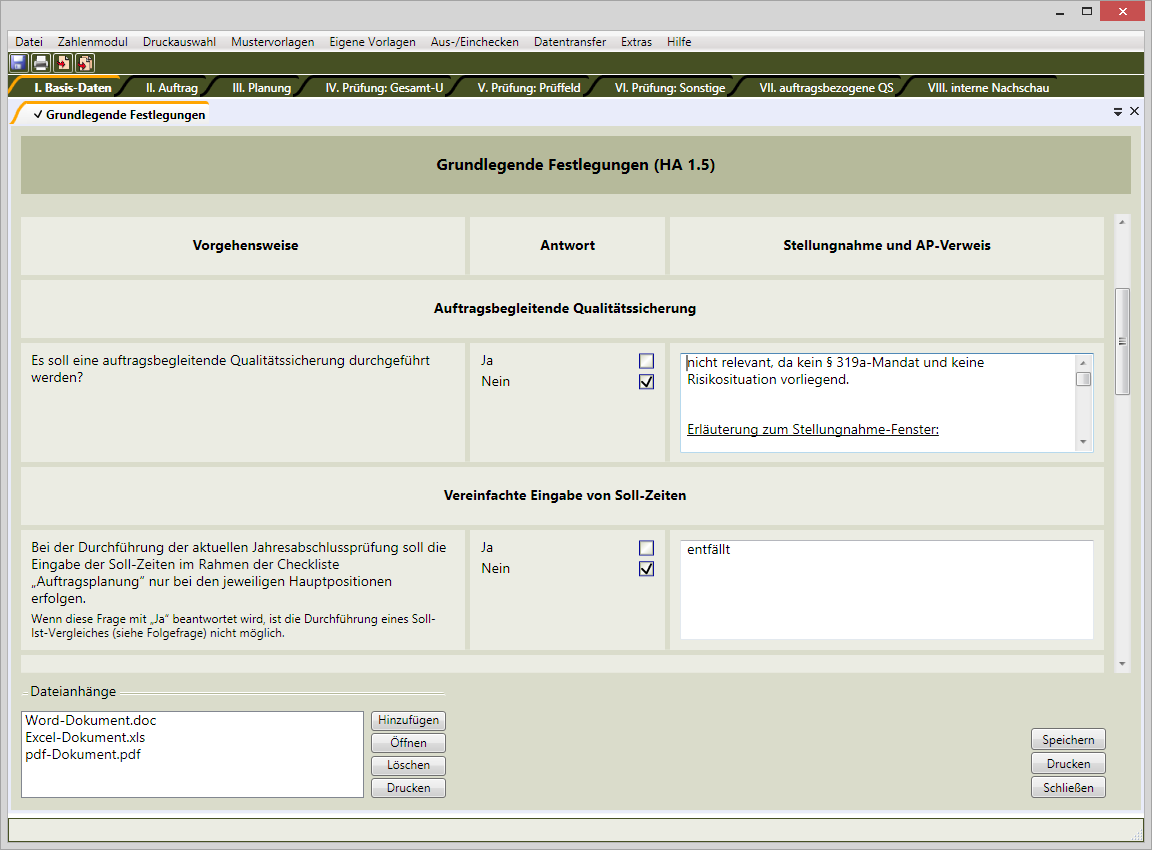This screenshot has width=1152, height=850.
Task: Click the blue floppy disk save icon
Action: point(18,63)
